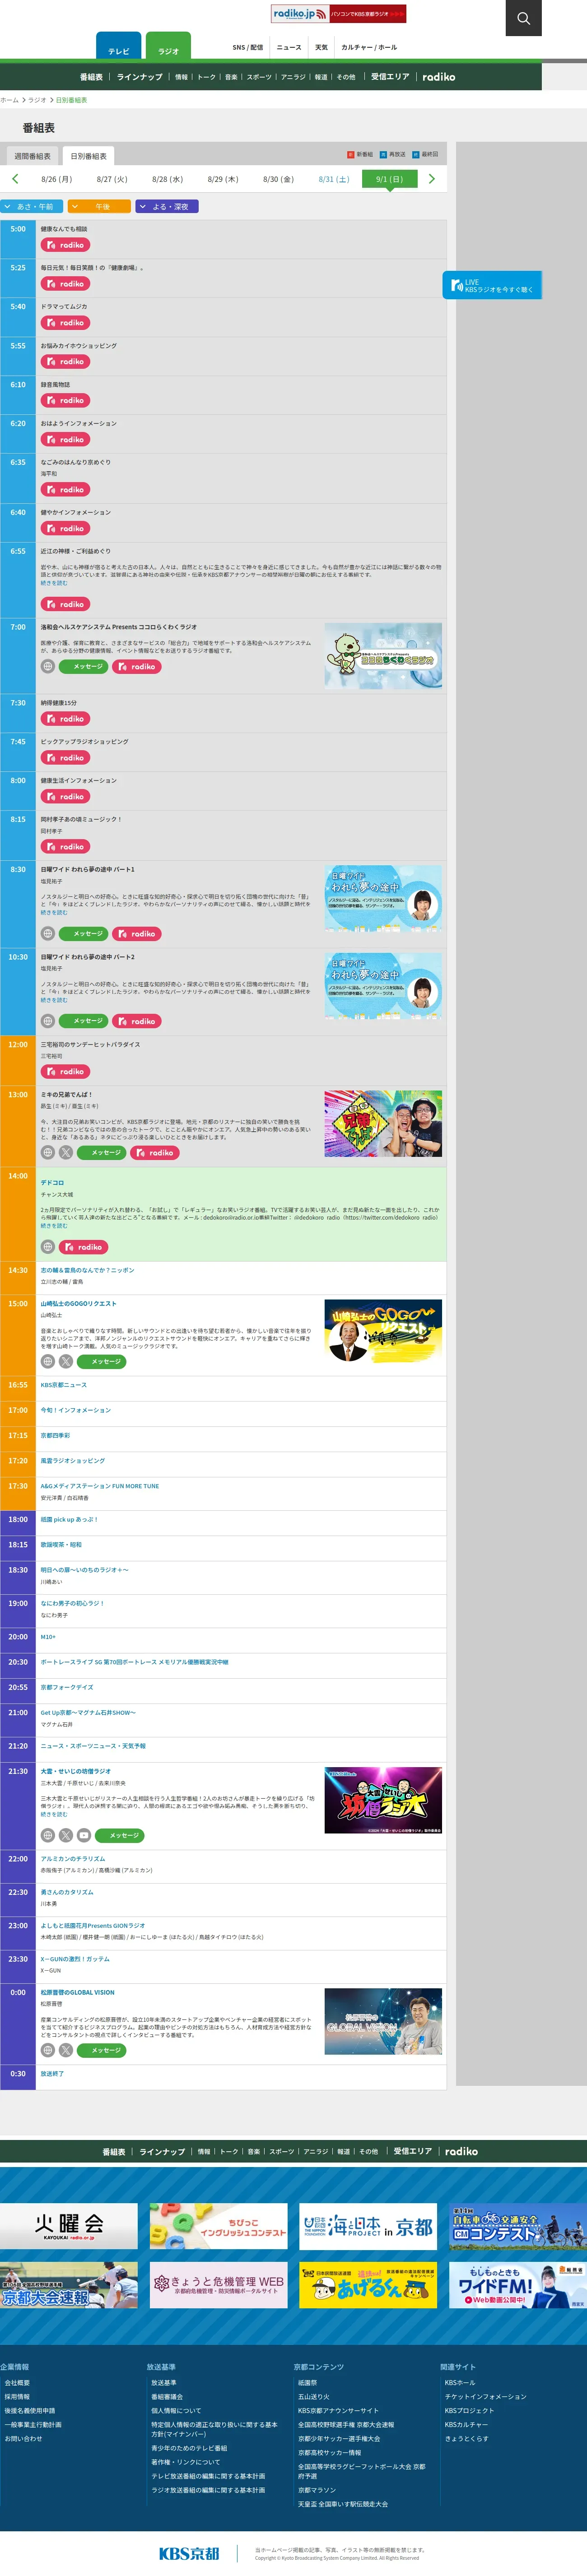
Task: Expand 続きを読む for わろら夢の途中 パート1
Action: tap(54, 912)
